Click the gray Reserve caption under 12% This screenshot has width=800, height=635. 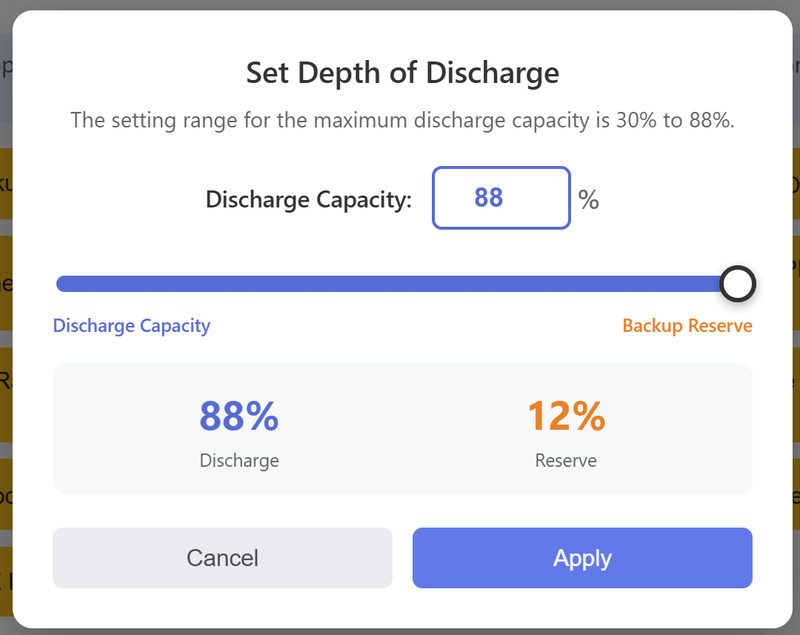(x=566, y=461)
